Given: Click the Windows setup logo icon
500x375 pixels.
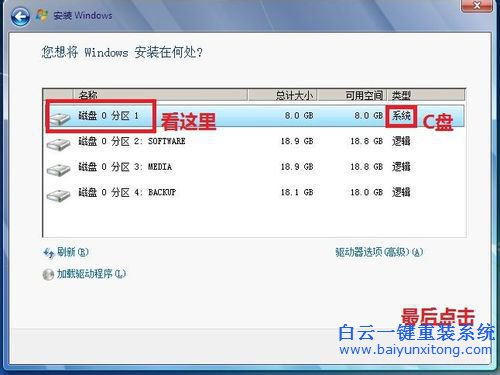Looking at the screenshot, I should point(42,16).
